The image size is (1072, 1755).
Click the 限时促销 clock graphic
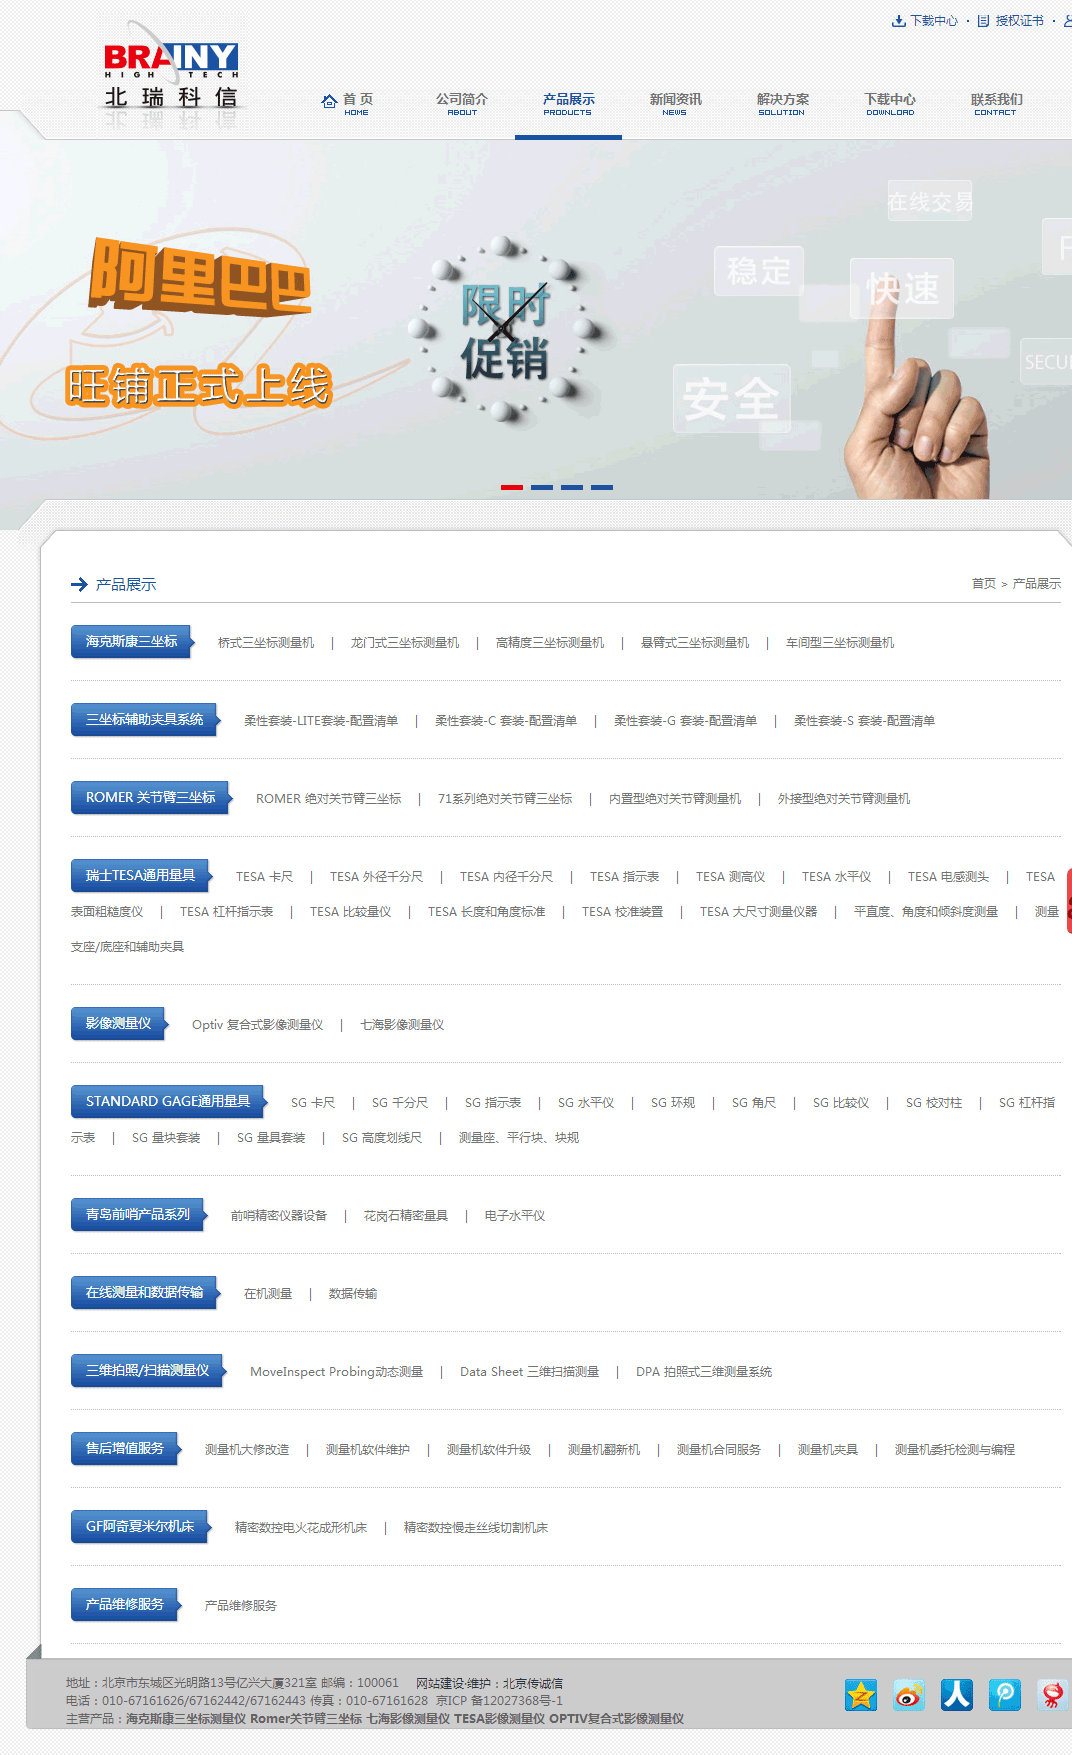(506, 329)
